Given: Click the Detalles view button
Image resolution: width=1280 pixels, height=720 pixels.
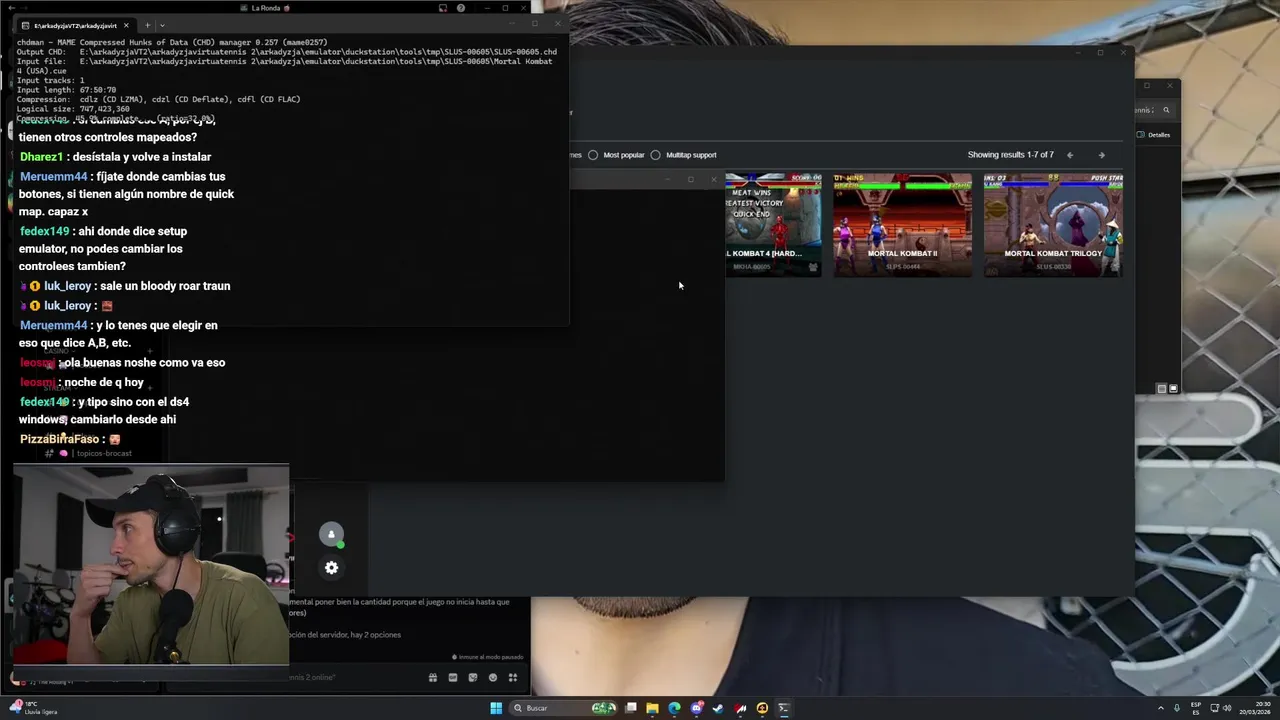Looking at the screenshot, I should pyautogui.click(x=1153, y=135).
